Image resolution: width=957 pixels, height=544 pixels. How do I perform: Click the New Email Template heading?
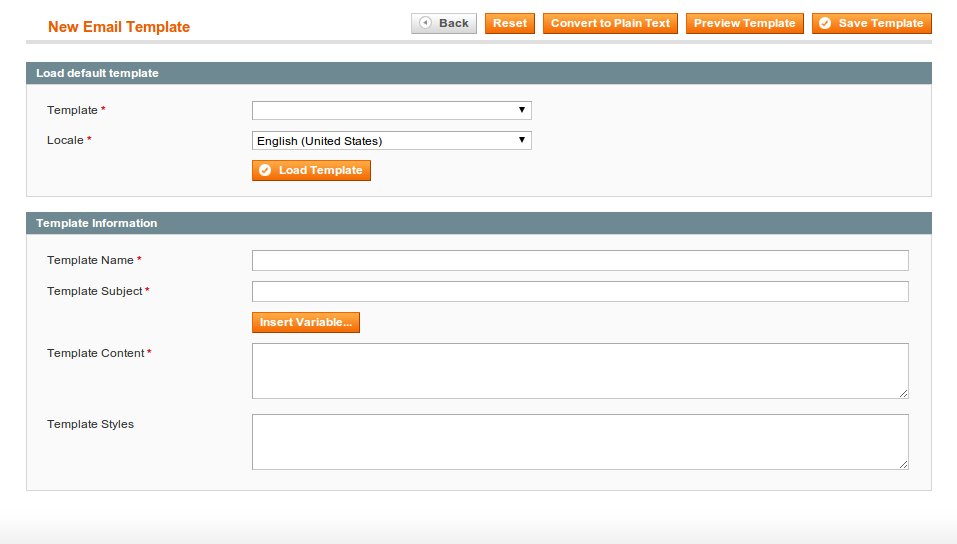click(119, 27)
